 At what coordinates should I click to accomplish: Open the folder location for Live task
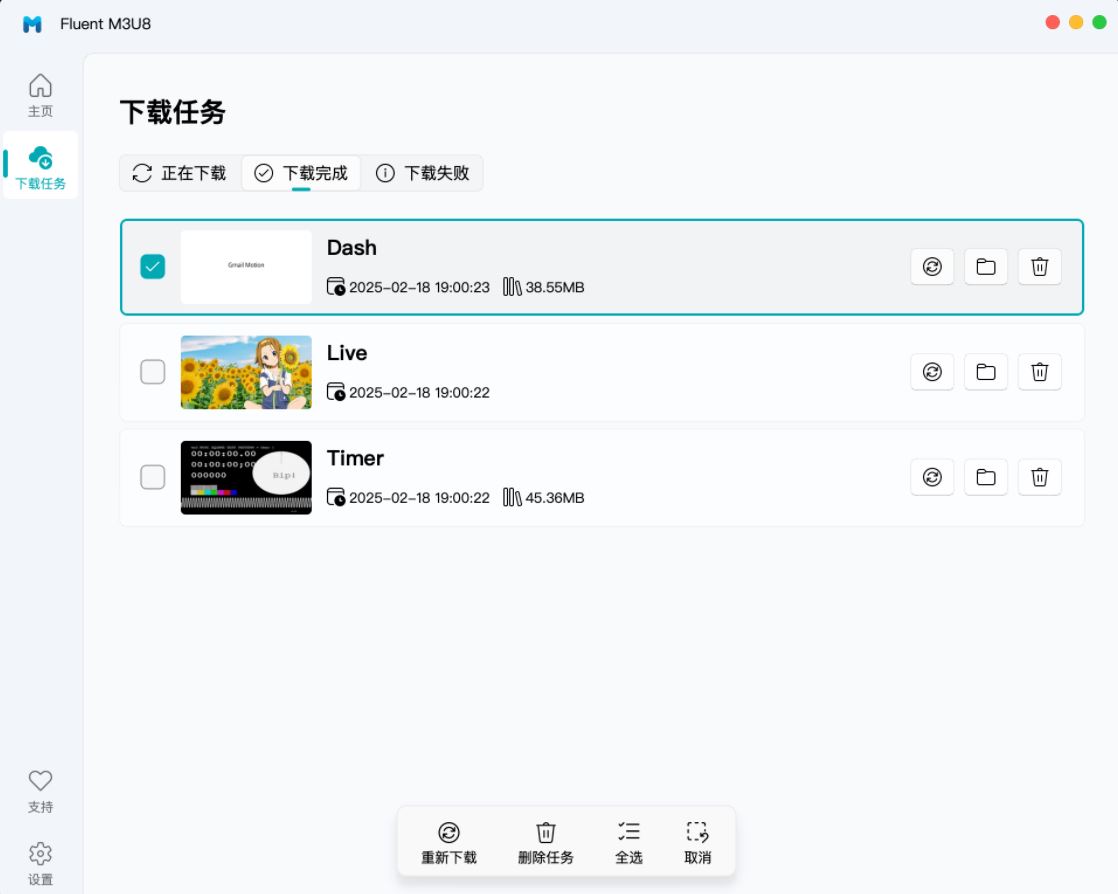click(x=985, y=371)
